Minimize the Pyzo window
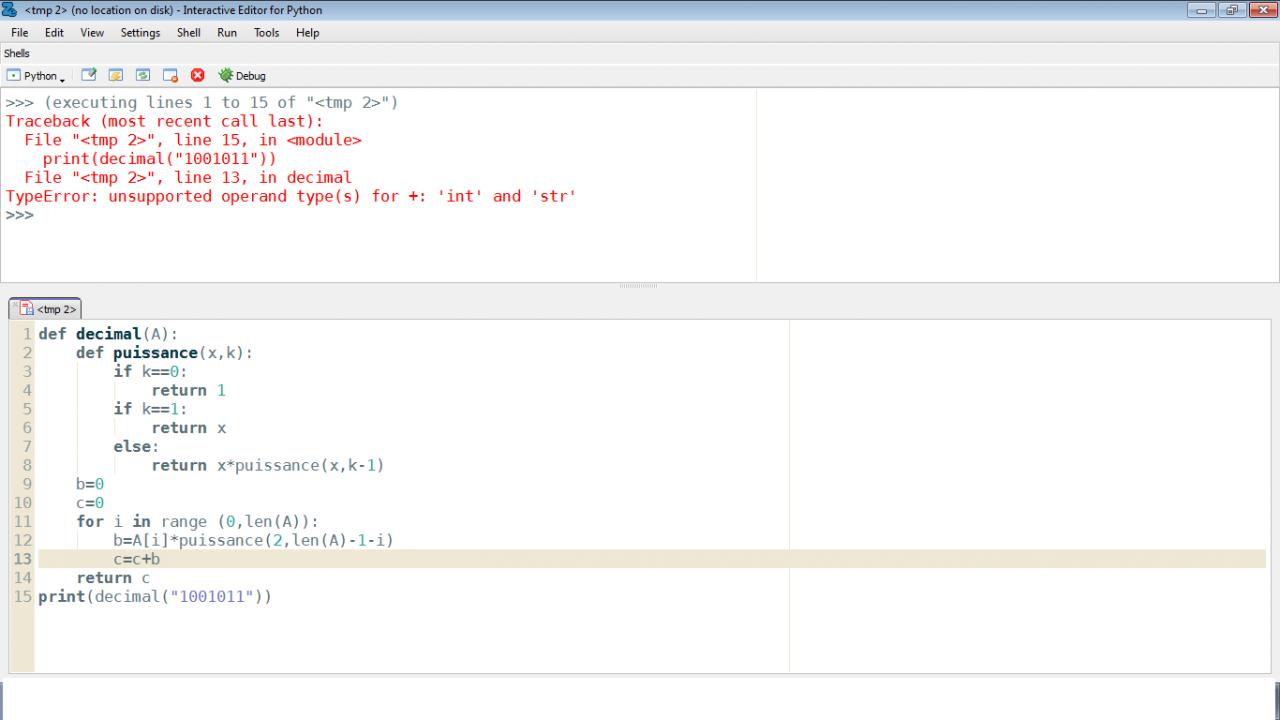The width and height of the screenshot is (1280, 720). [1199, 10]
